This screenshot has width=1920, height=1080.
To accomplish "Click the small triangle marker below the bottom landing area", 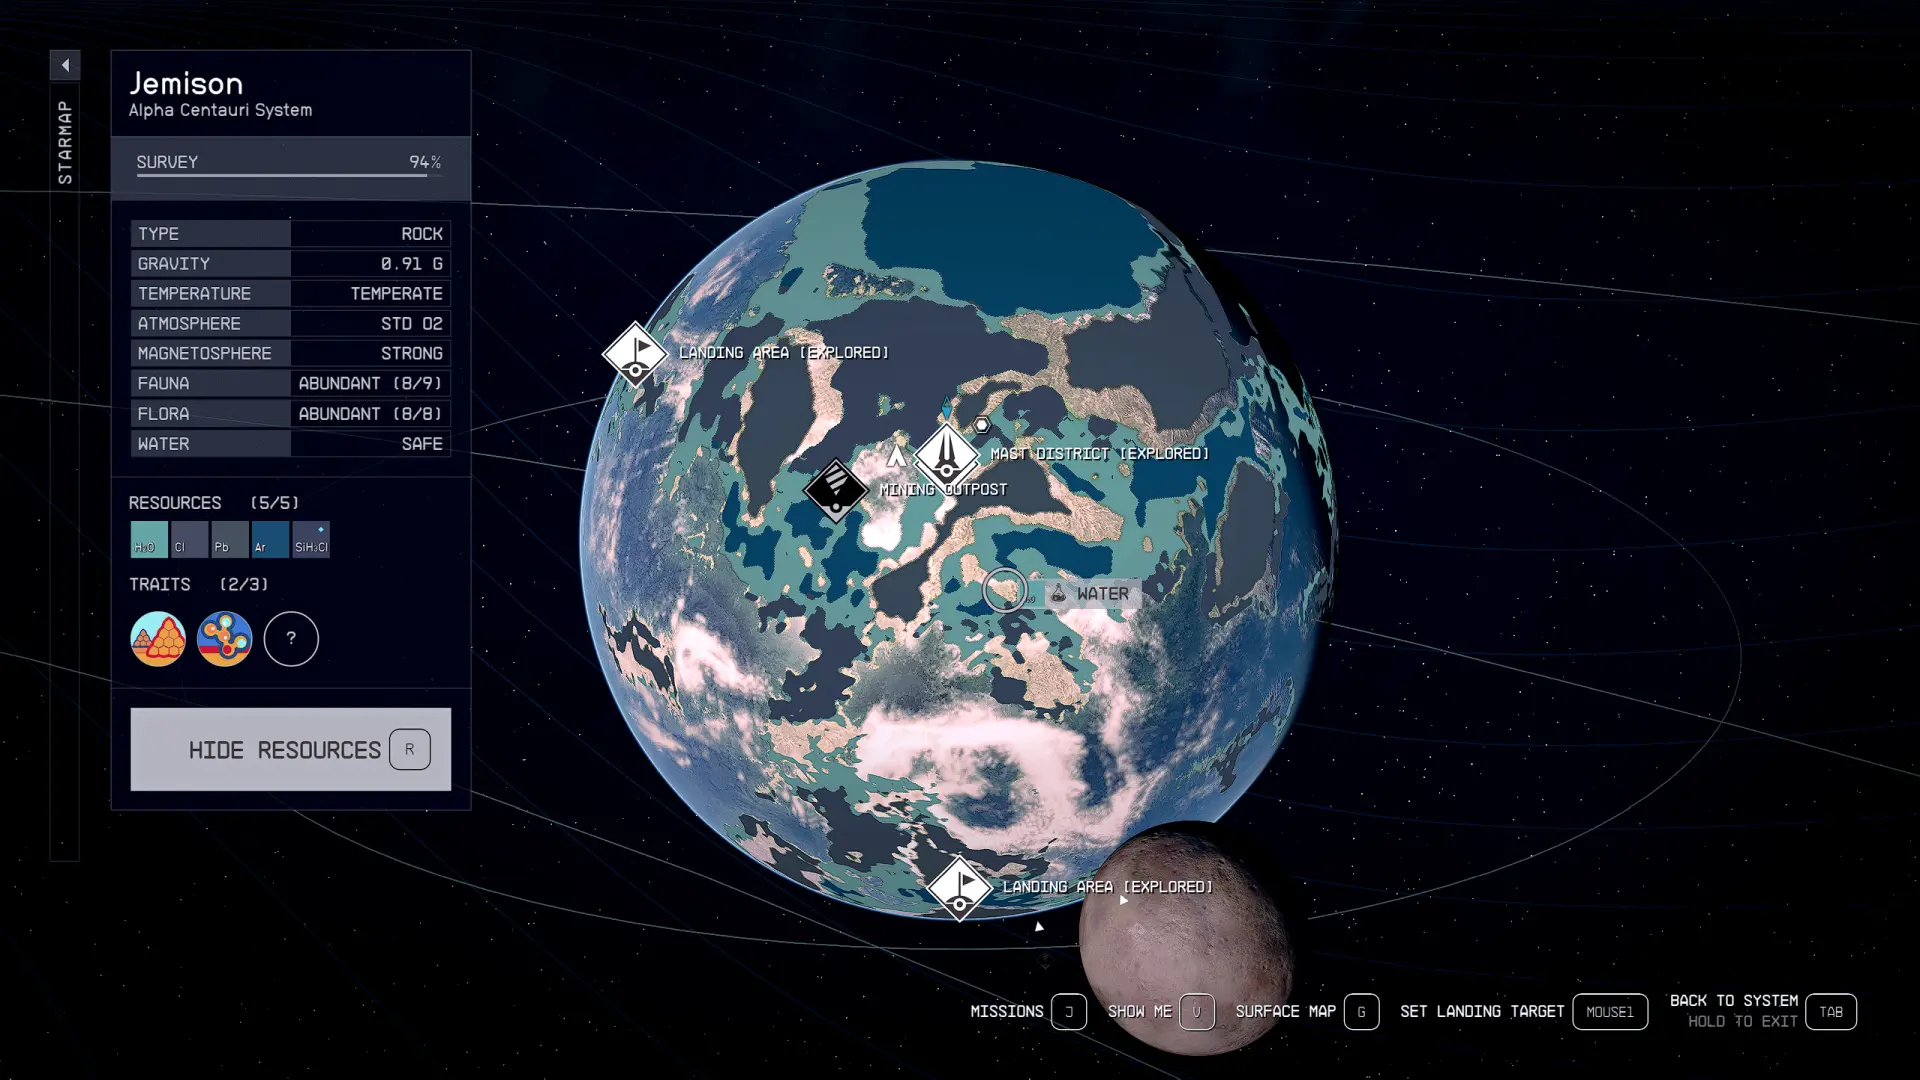I will coord(1039,927).
